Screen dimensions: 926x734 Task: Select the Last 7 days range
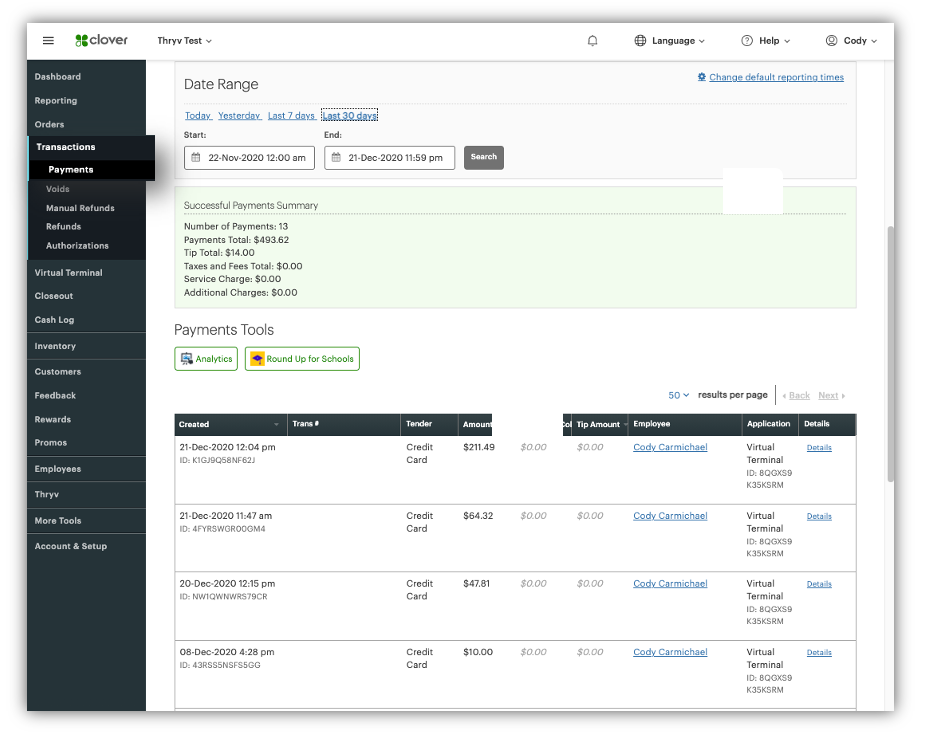point(291,116)
